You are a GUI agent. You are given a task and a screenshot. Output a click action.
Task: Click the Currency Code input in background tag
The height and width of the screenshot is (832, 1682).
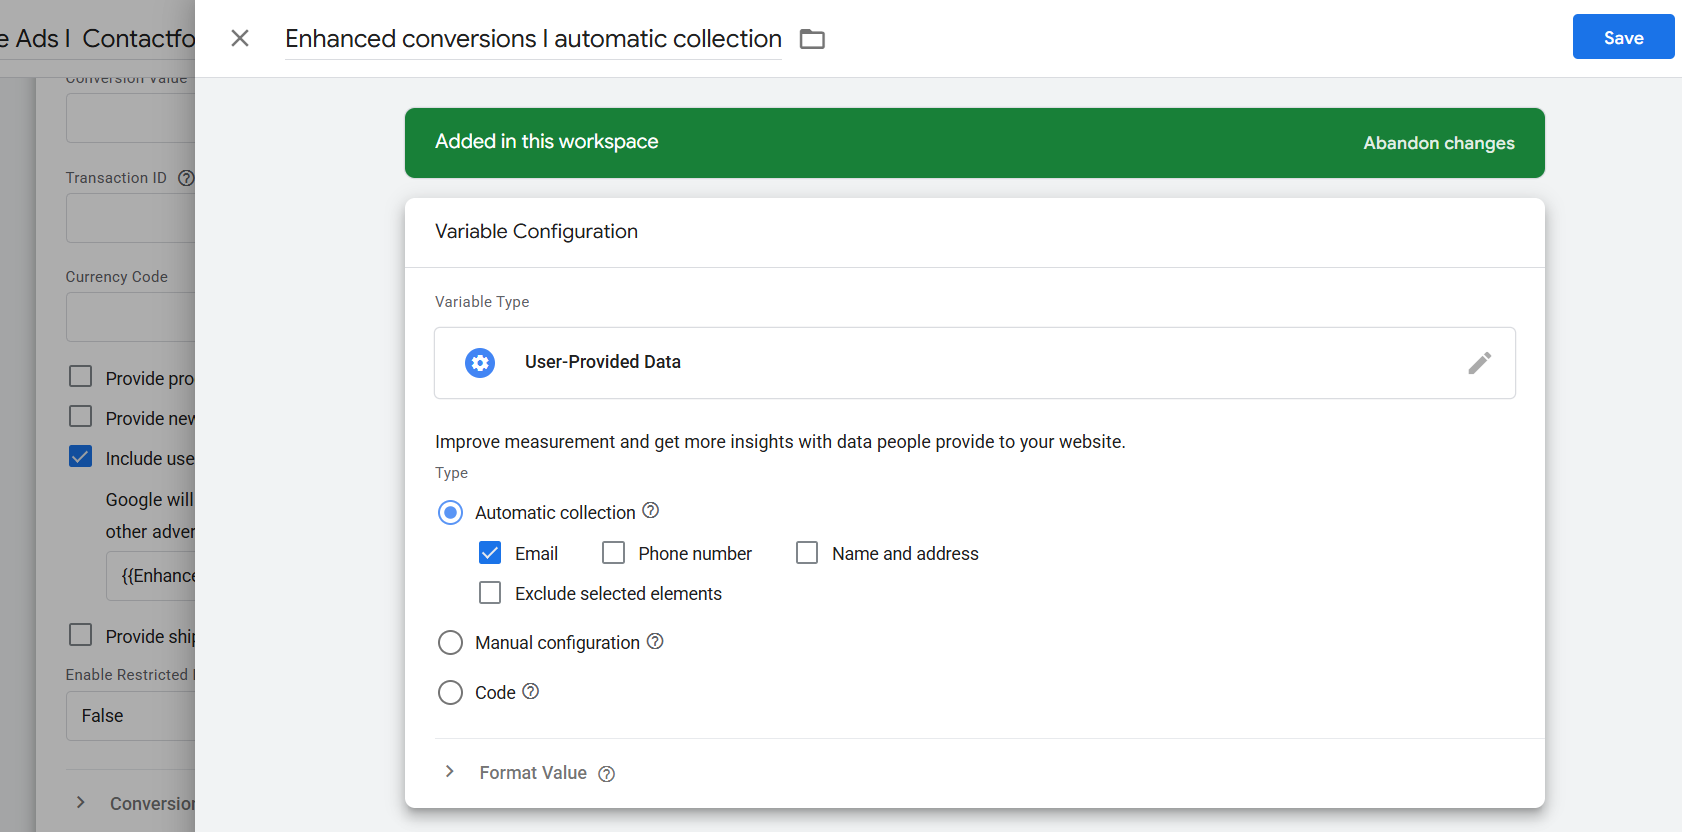pos(131,317)
